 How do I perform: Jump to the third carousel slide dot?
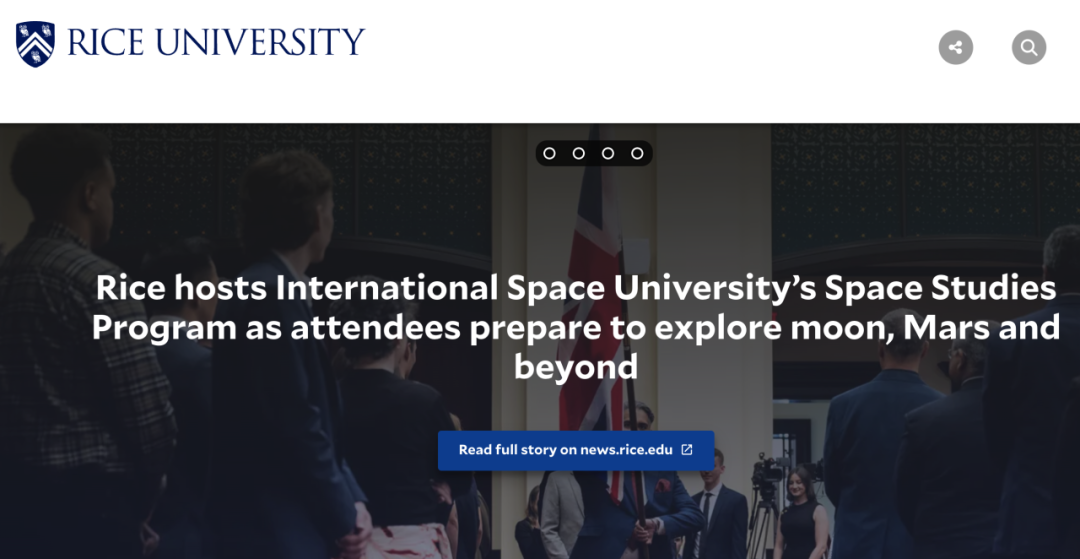[607, 153]
